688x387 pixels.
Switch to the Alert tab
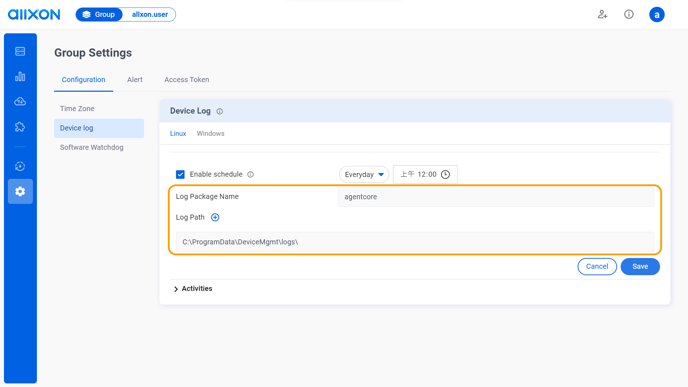[135, 79]
